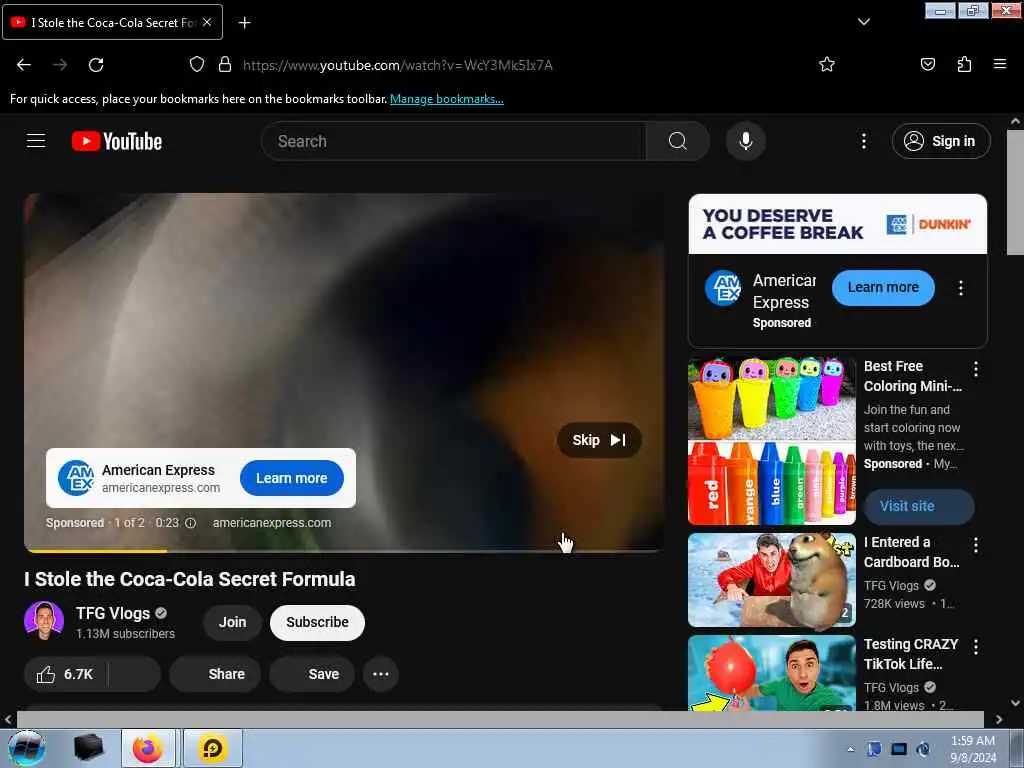
Task: Subscribe to TFG Vlogs
Action: (317, 622)
